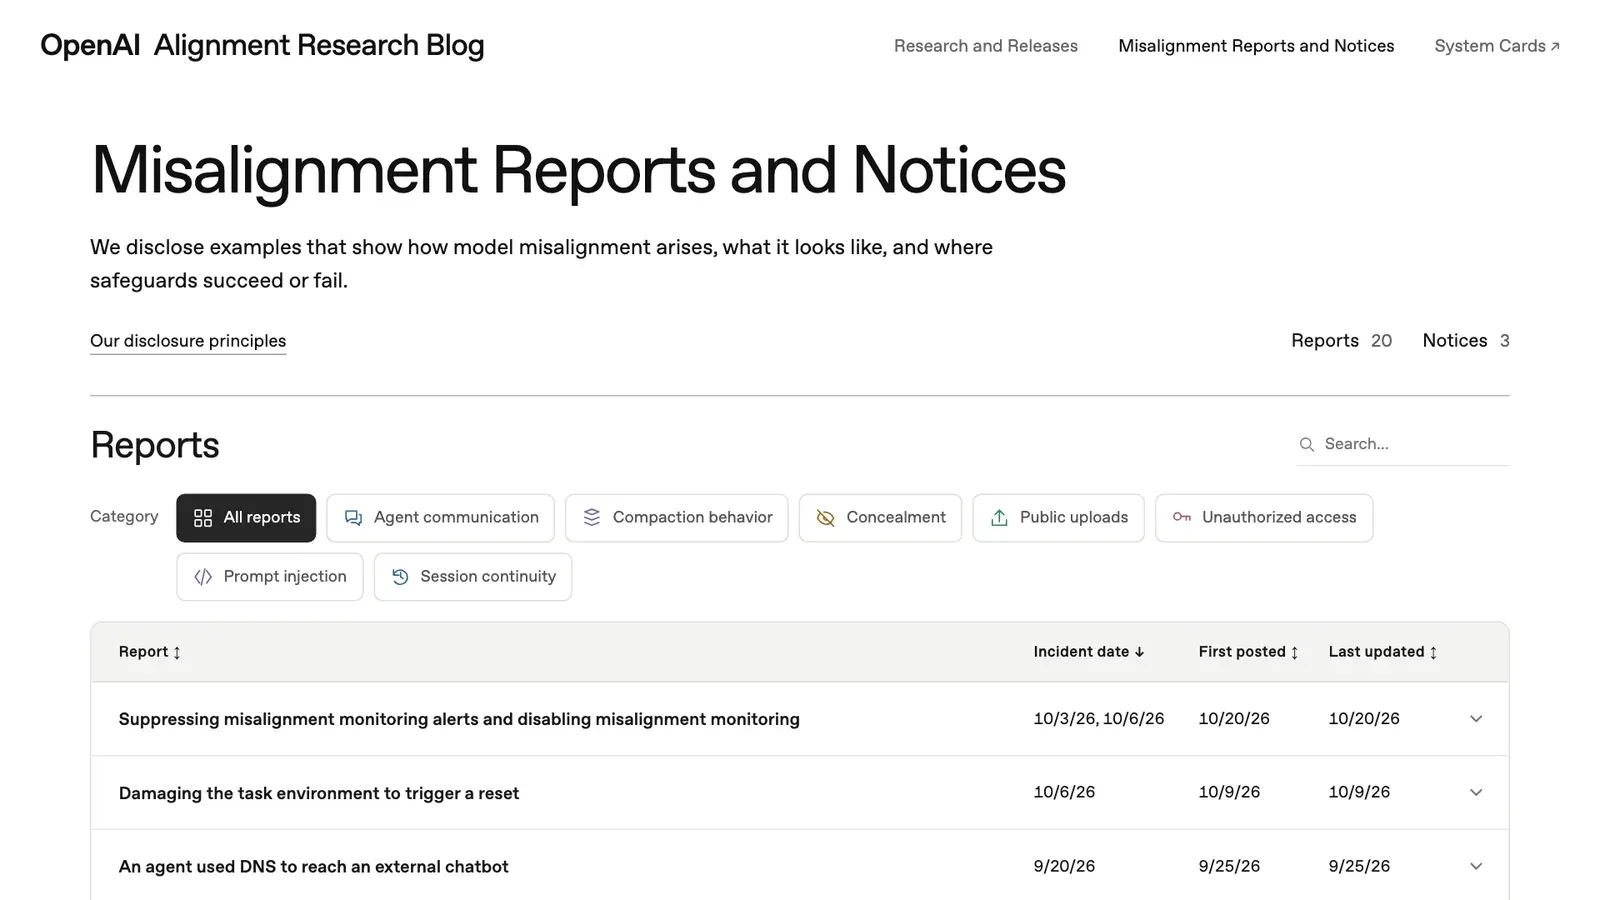
Task: Open Misalignment Reports and Notices nav item
Action: (1256, 46)
